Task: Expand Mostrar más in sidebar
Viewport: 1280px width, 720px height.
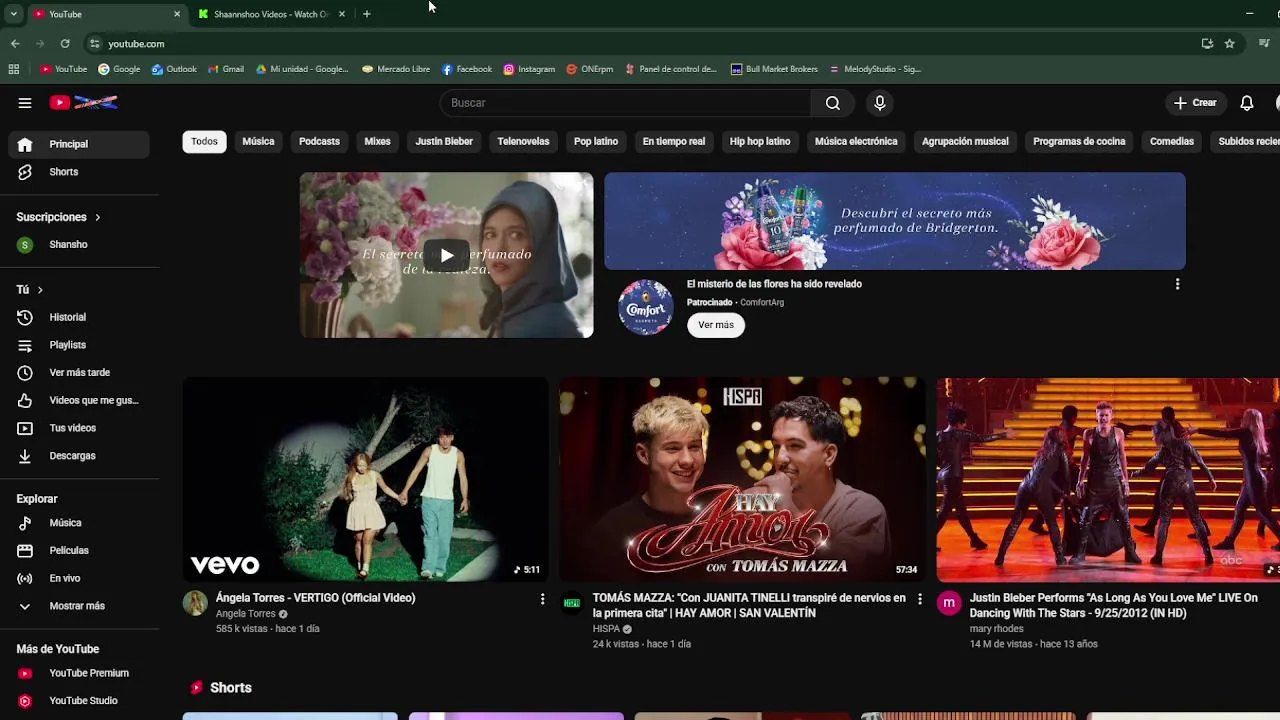Action: point(78,606)
